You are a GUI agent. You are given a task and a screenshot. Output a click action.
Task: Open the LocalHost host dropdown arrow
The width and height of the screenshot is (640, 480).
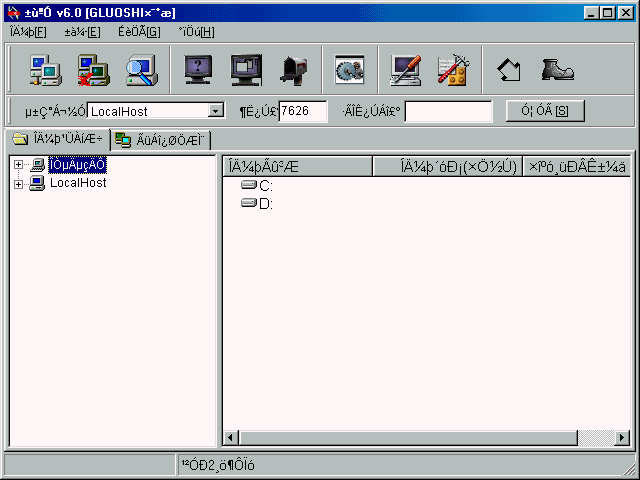point(216,111)
